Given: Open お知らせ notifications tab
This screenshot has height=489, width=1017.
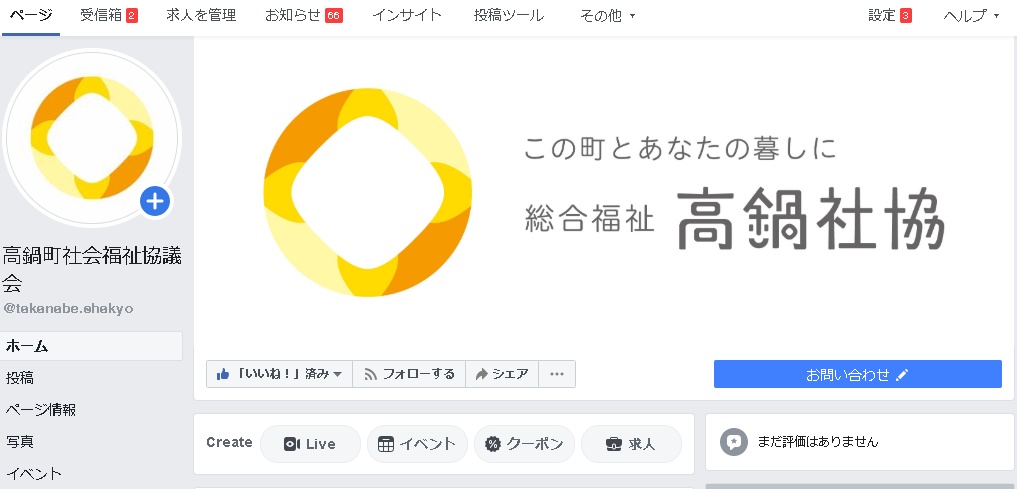Looking at the screenshot, I should pyautogui.click(x=303, y=16).
